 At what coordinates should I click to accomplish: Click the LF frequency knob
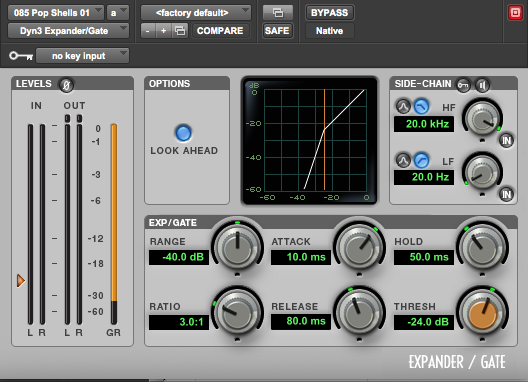click(x=482, y=172)
